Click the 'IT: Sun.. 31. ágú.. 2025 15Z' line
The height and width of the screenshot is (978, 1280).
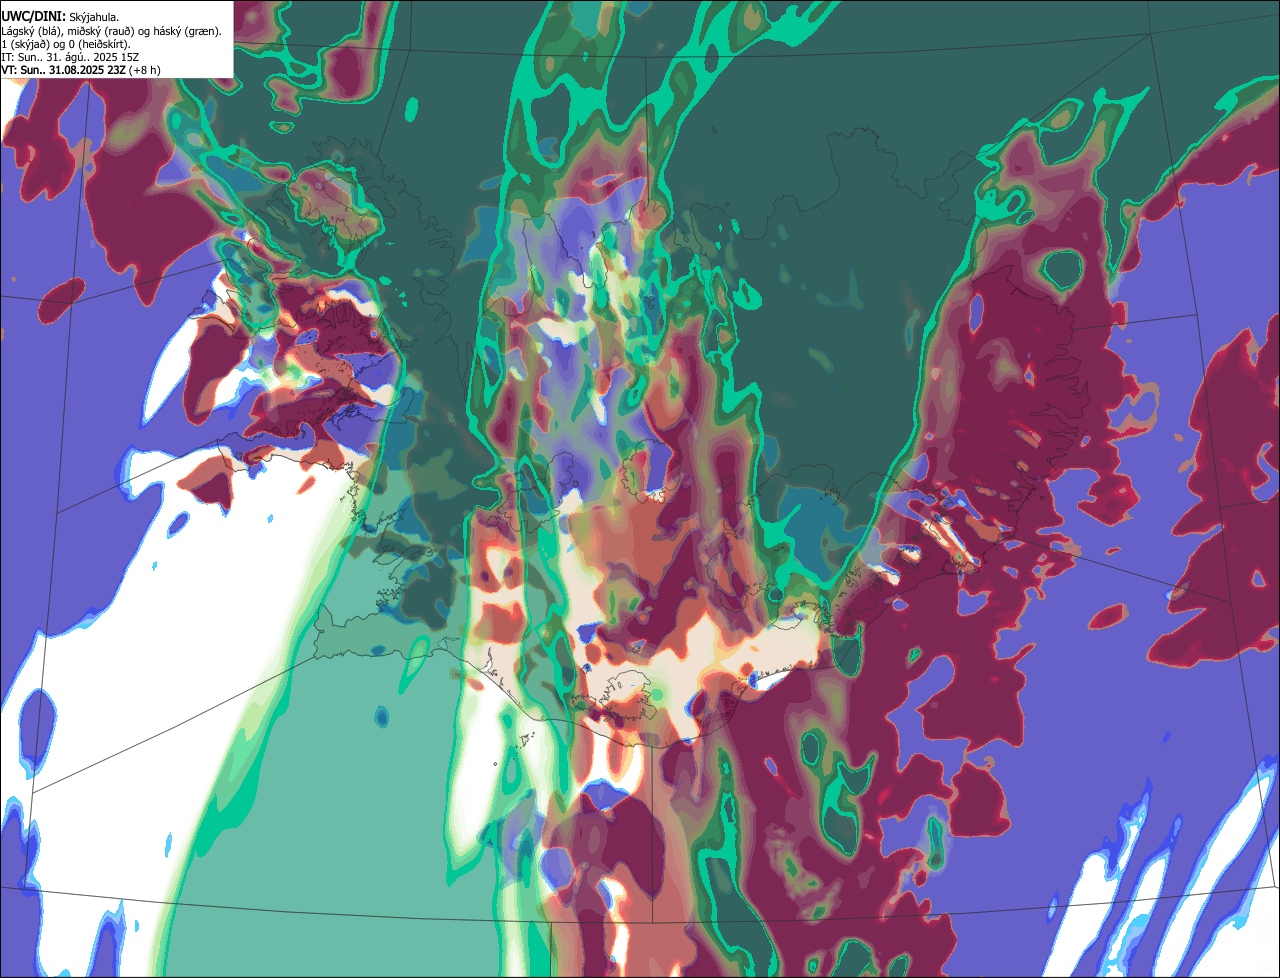coord(70,57)
